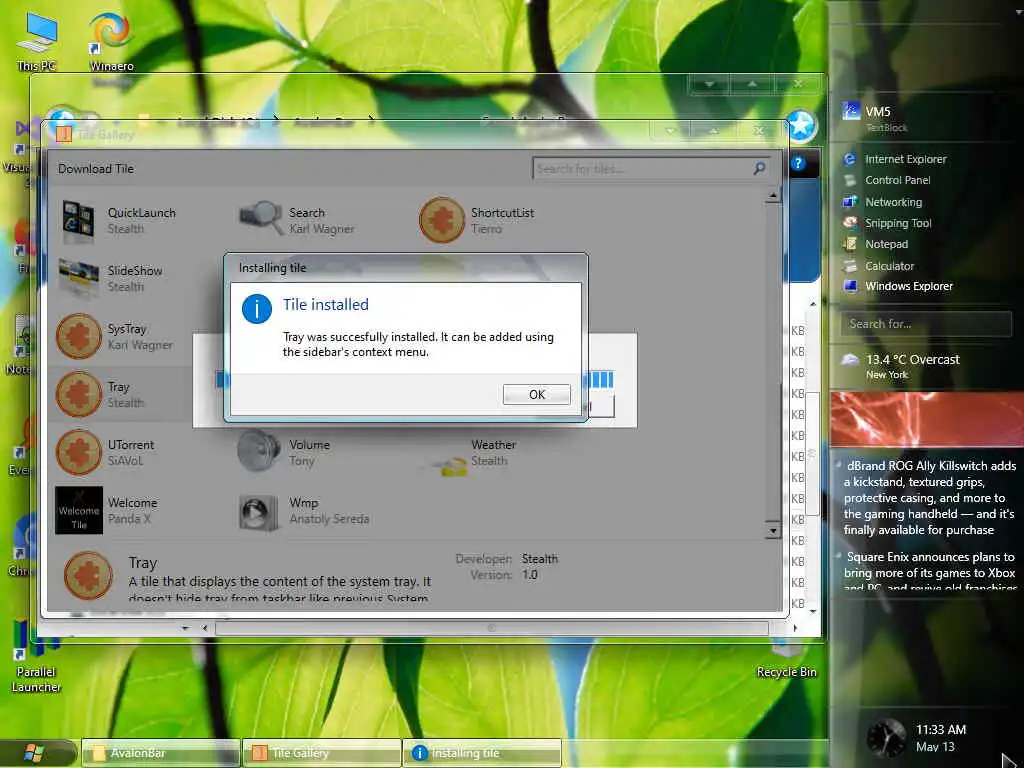
Task: Select the SysTray tile icon
Action: [79, 336]
